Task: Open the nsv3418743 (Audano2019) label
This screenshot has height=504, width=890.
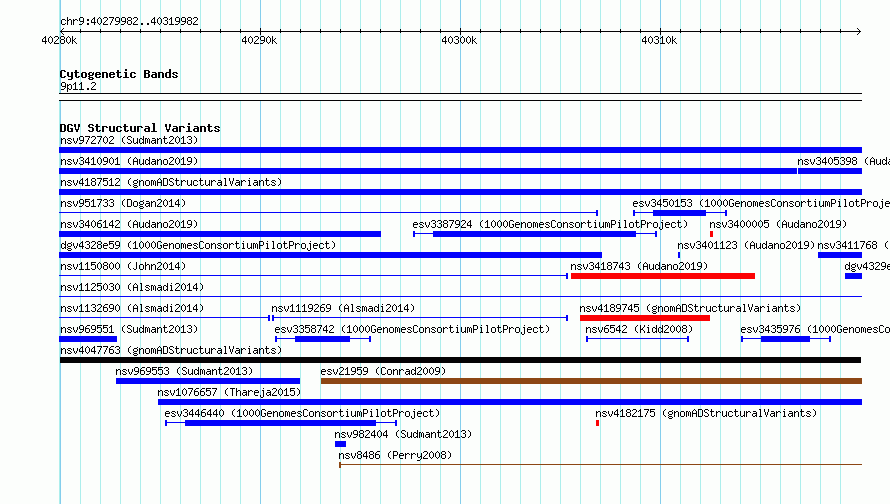Action: (x=639, y=266)
